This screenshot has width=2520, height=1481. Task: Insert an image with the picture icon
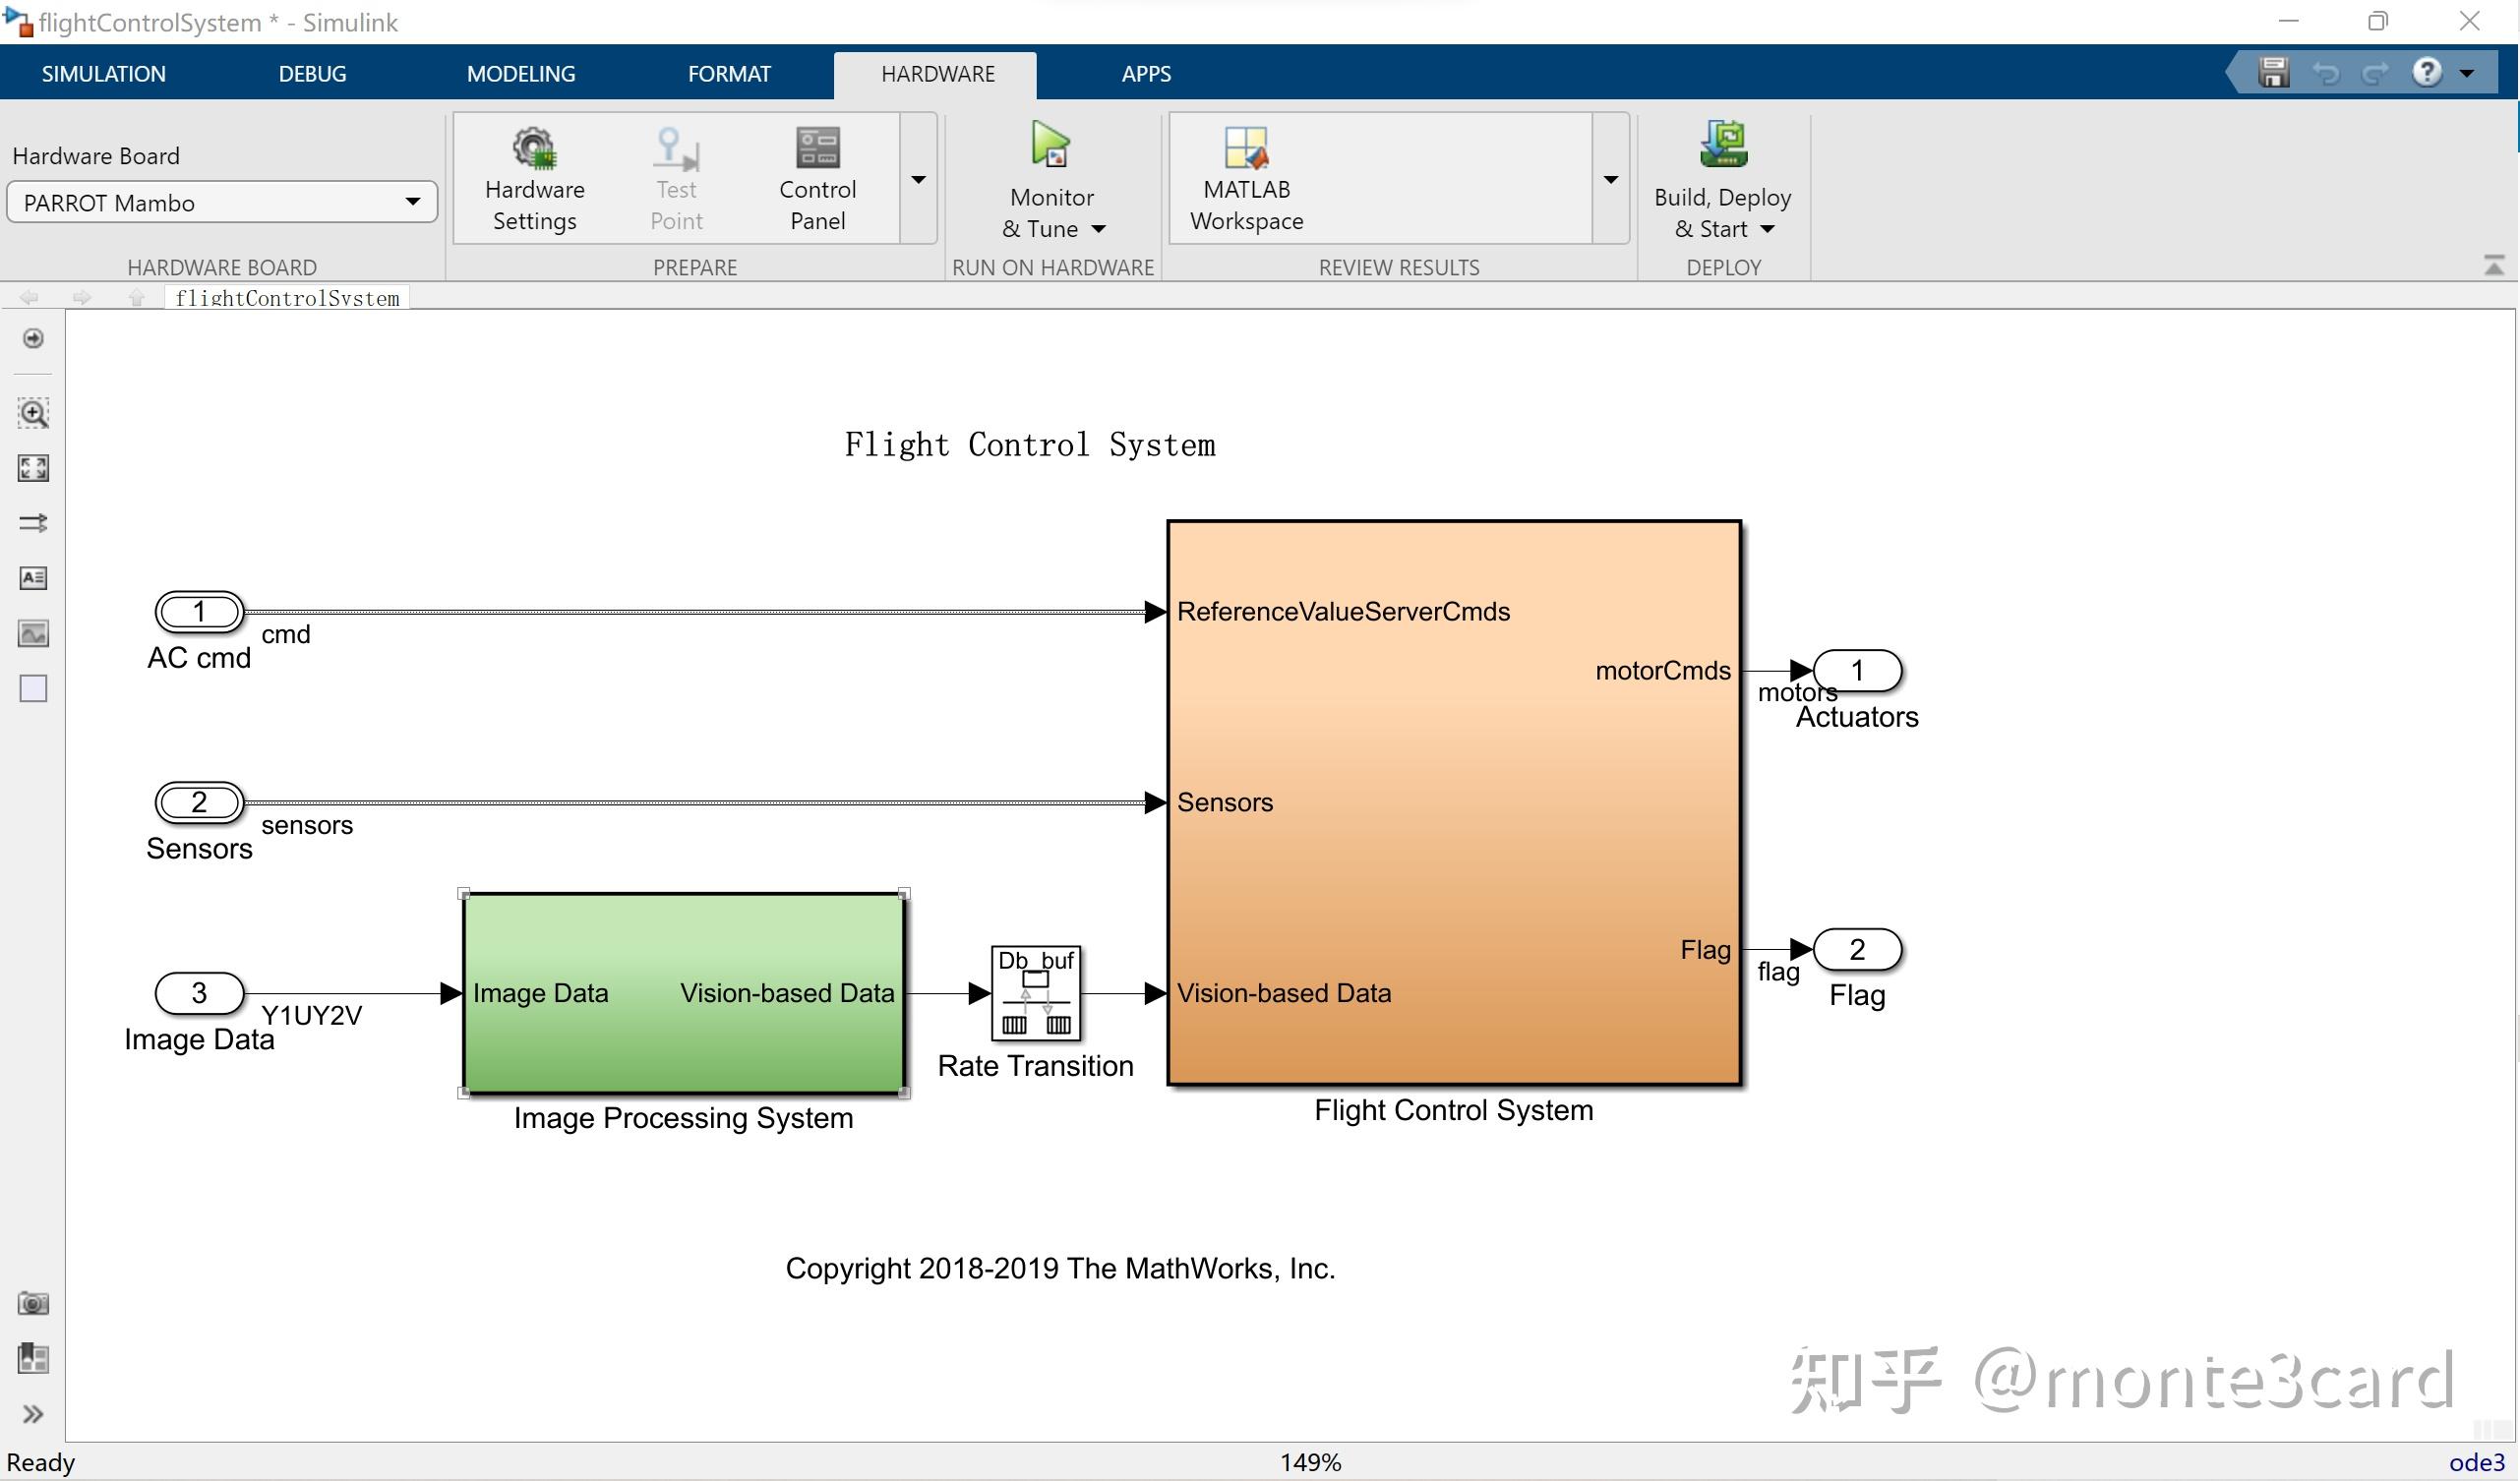[33, 633]
